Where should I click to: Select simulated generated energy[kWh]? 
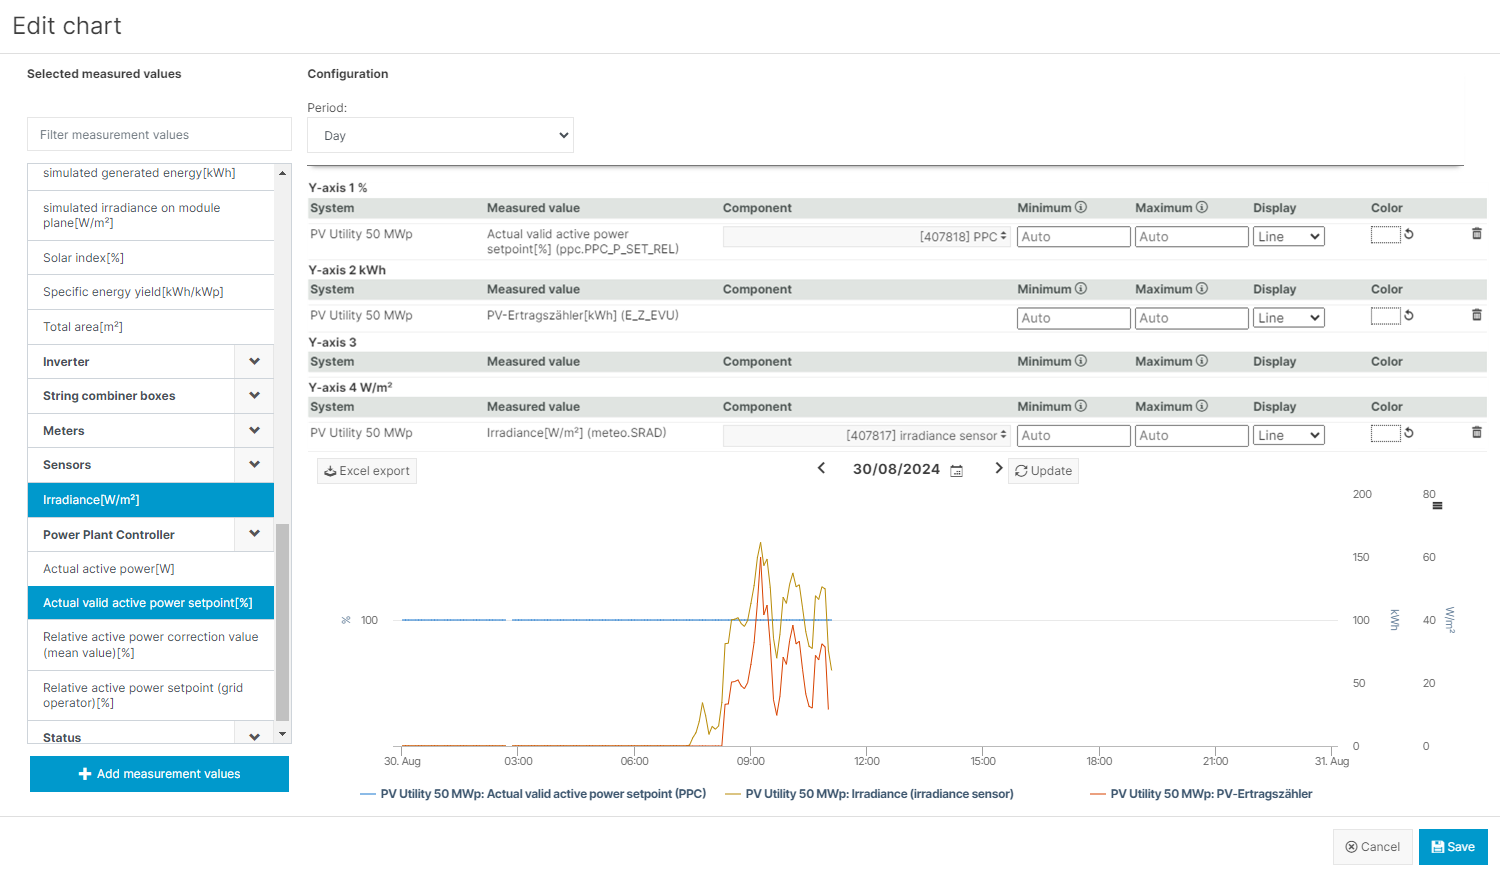(x=151, y=175)
